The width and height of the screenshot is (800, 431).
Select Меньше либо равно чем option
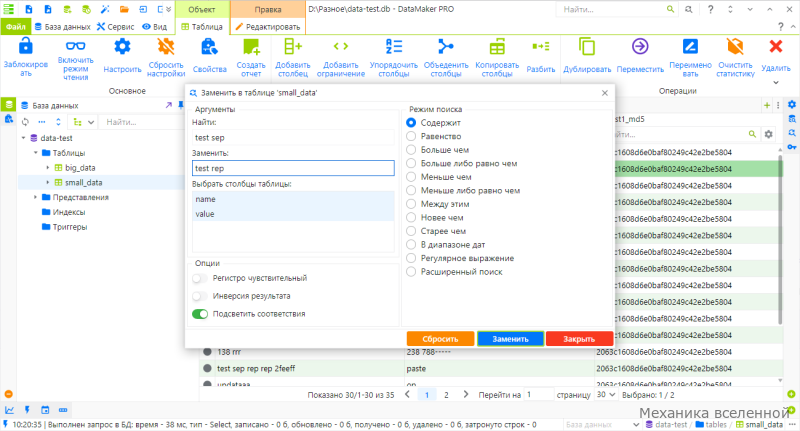pos(411,190)
